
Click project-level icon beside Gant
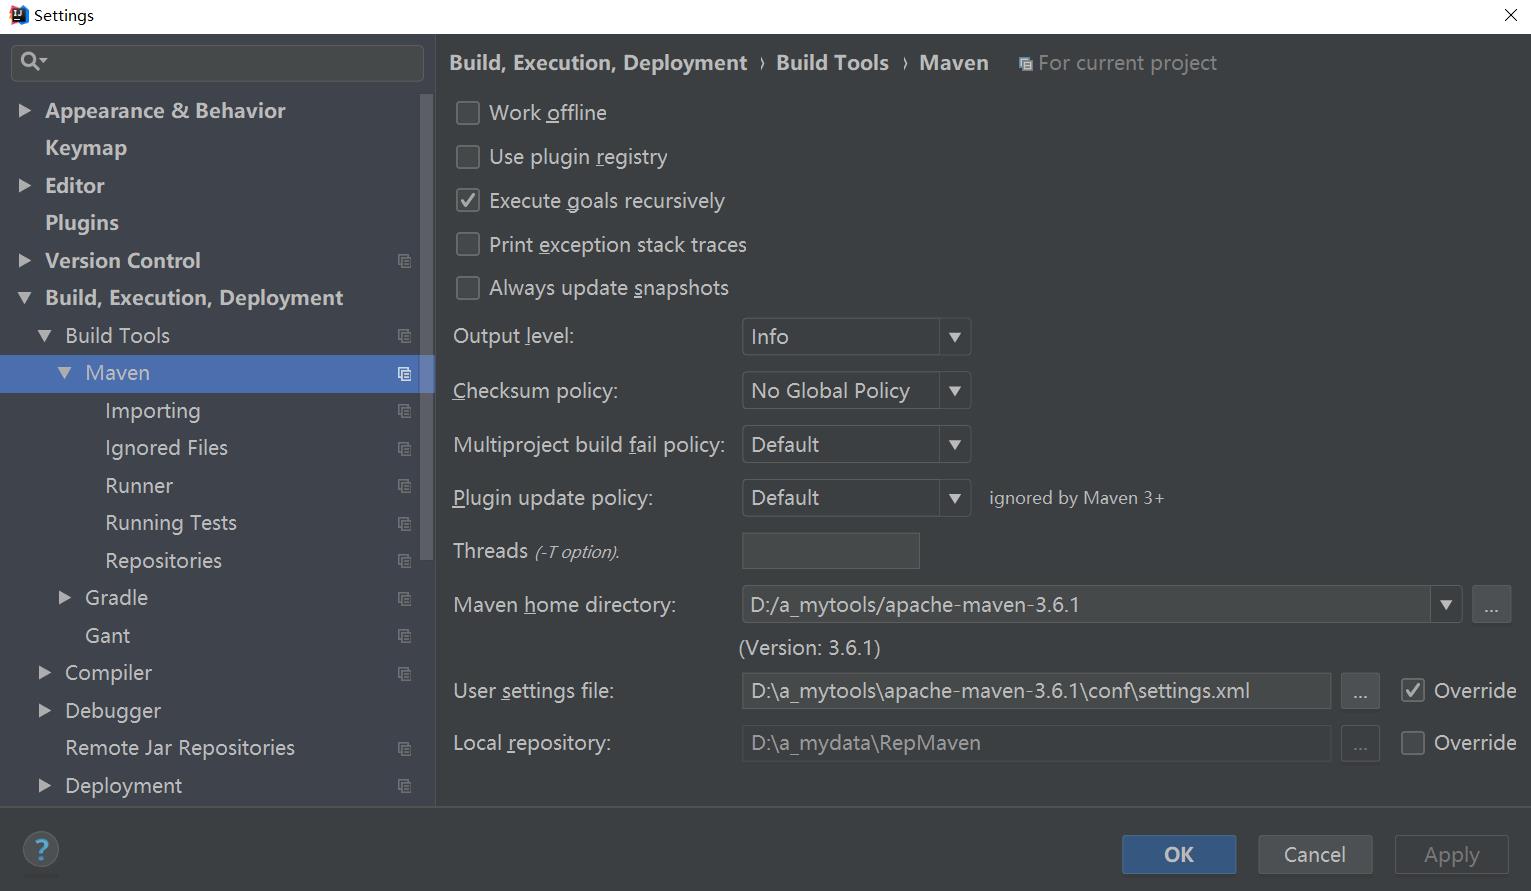pyautogui.click(x=404, y=636)
